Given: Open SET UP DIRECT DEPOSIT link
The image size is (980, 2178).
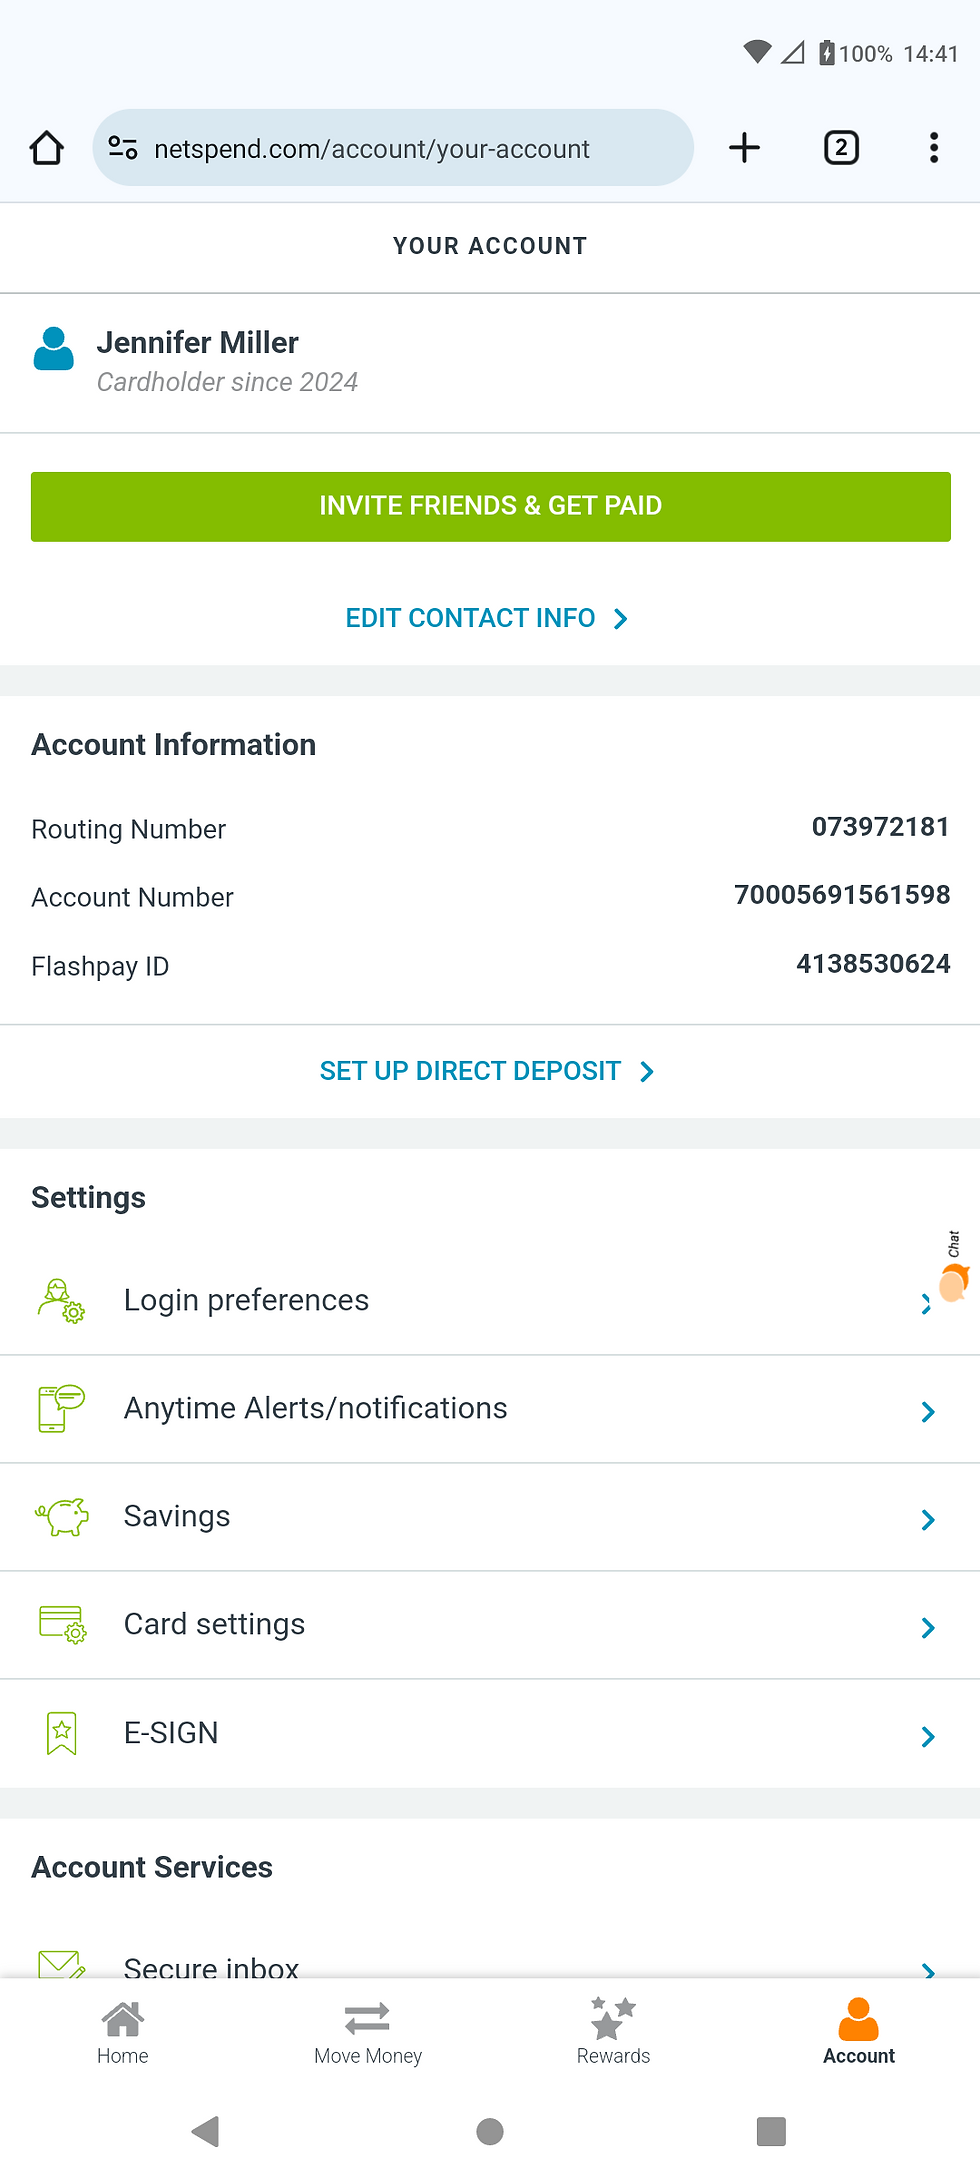Looking at the screenshot, I should tap(487, 1071).
